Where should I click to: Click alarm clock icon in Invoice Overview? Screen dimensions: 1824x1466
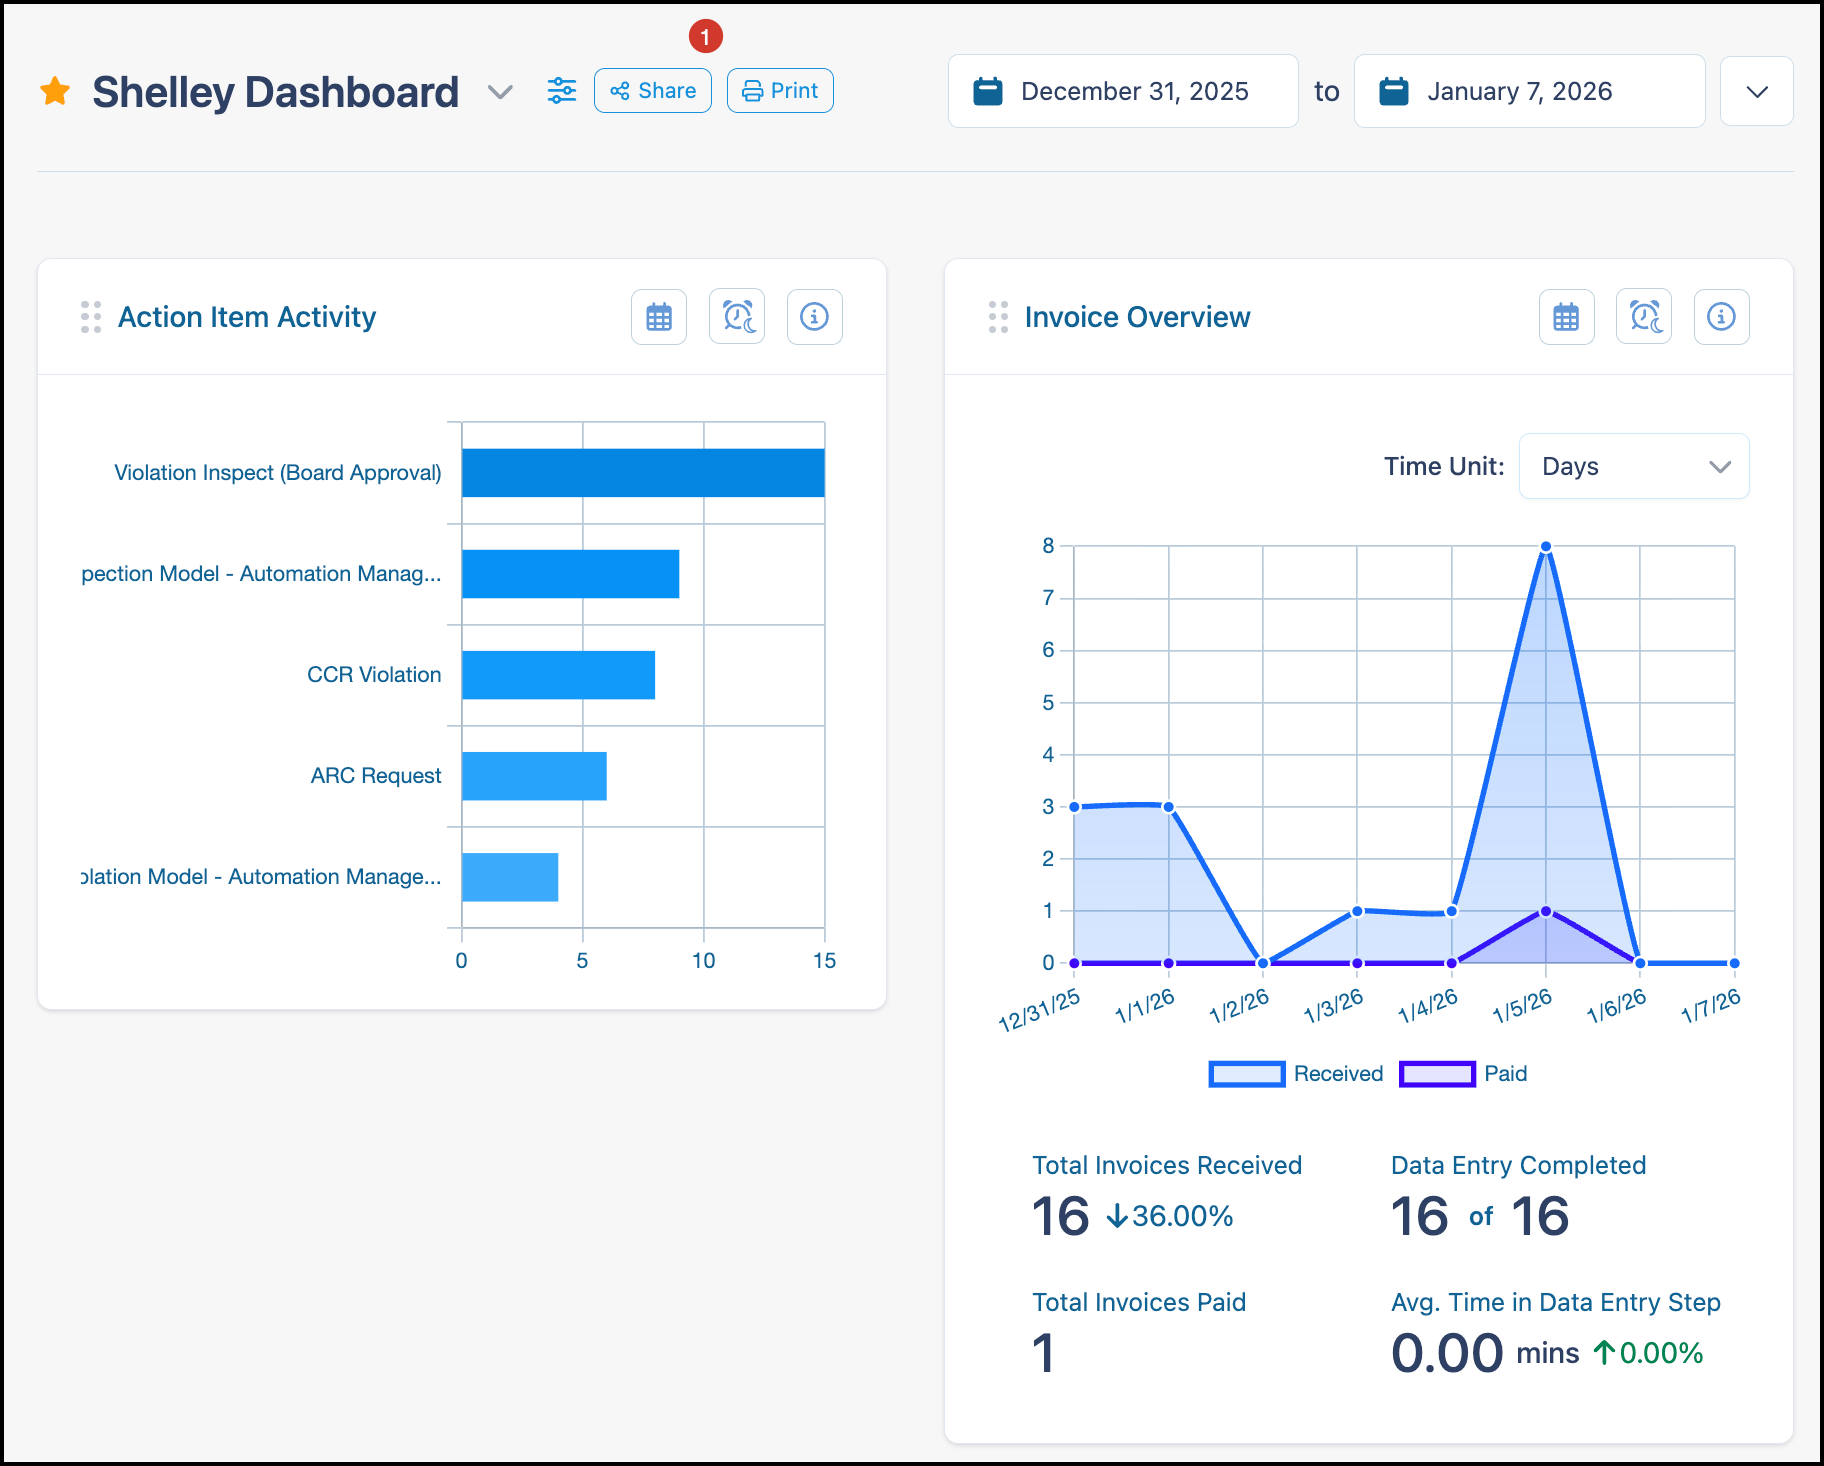1644,317
